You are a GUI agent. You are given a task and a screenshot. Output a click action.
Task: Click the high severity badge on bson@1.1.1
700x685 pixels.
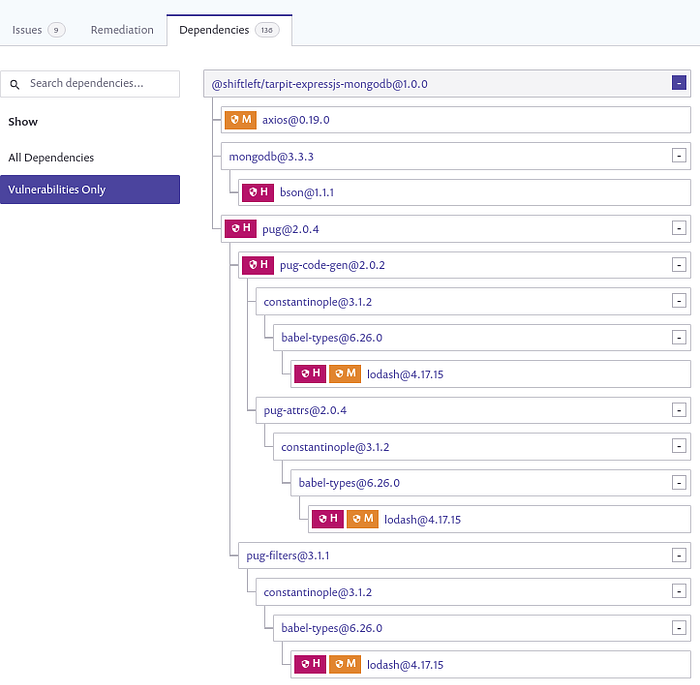tap(258, 192)
